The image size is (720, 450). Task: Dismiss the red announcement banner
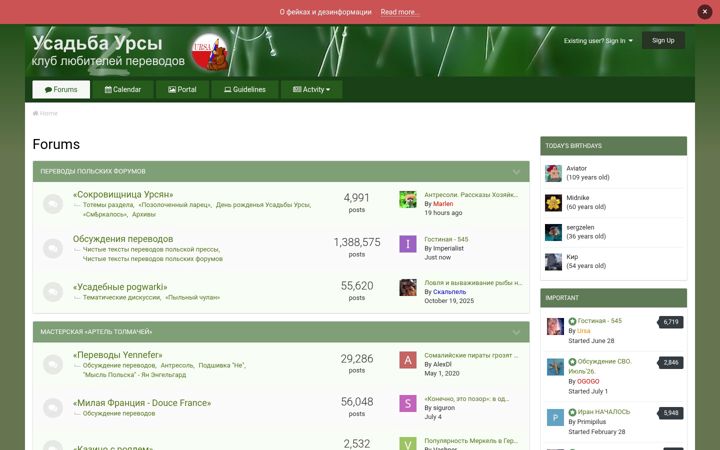tap(704, 12)
